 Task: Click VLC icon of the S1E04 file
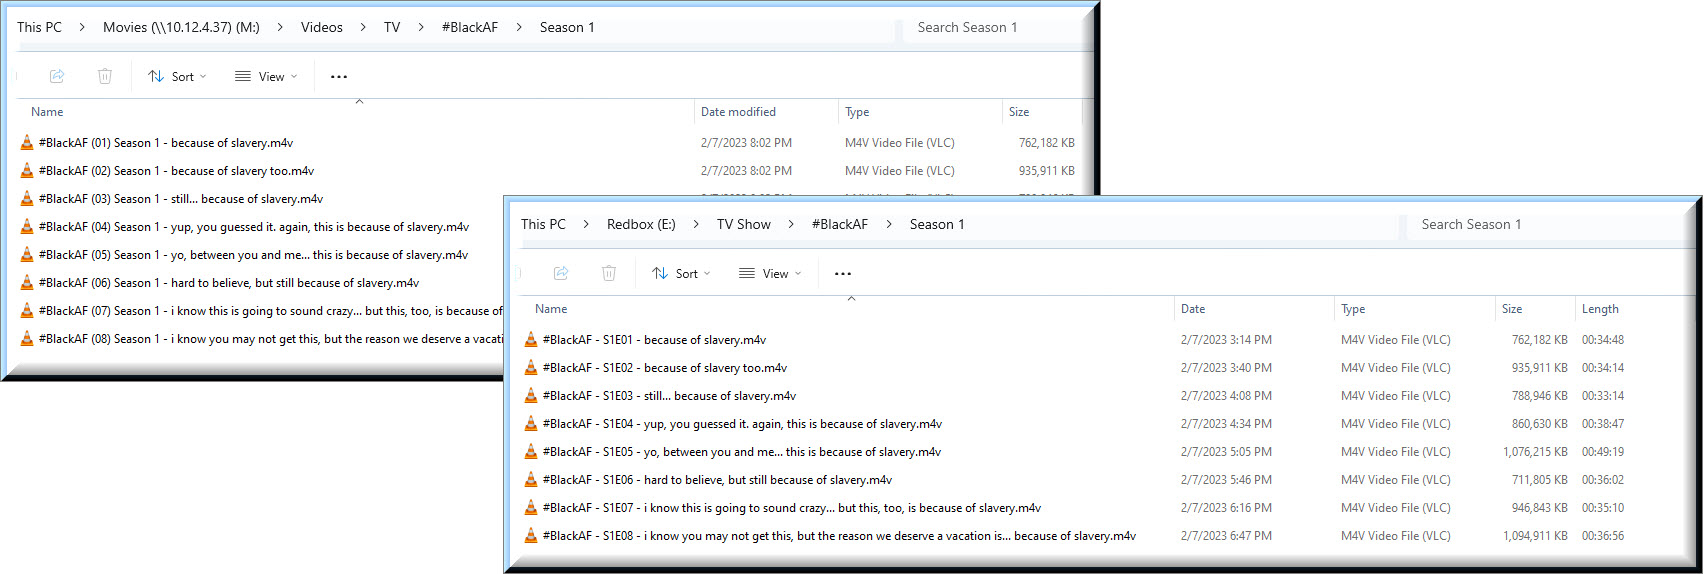point(531,424)
